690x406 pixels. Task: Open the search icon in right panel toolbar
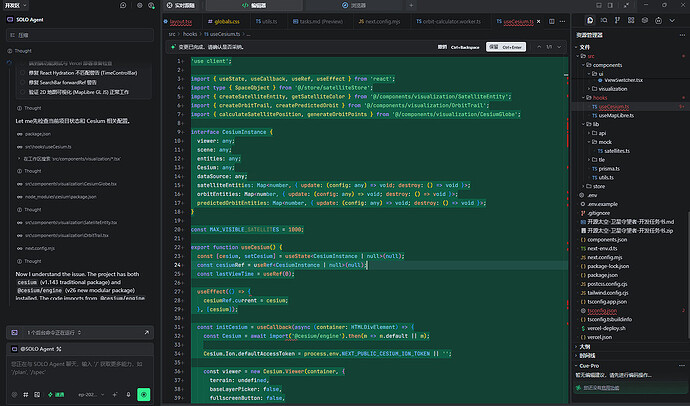(x=604, y=20)
